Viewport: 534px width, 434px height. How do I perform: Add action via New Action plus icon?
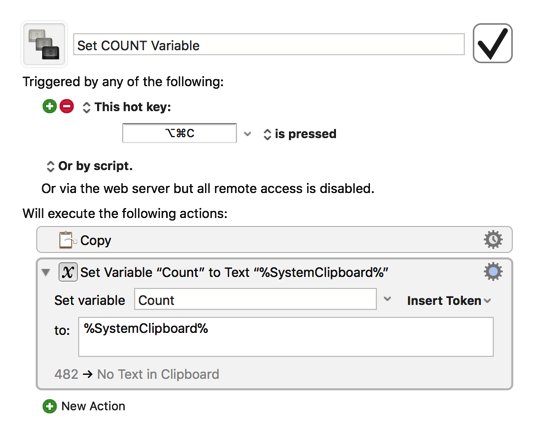50,406
